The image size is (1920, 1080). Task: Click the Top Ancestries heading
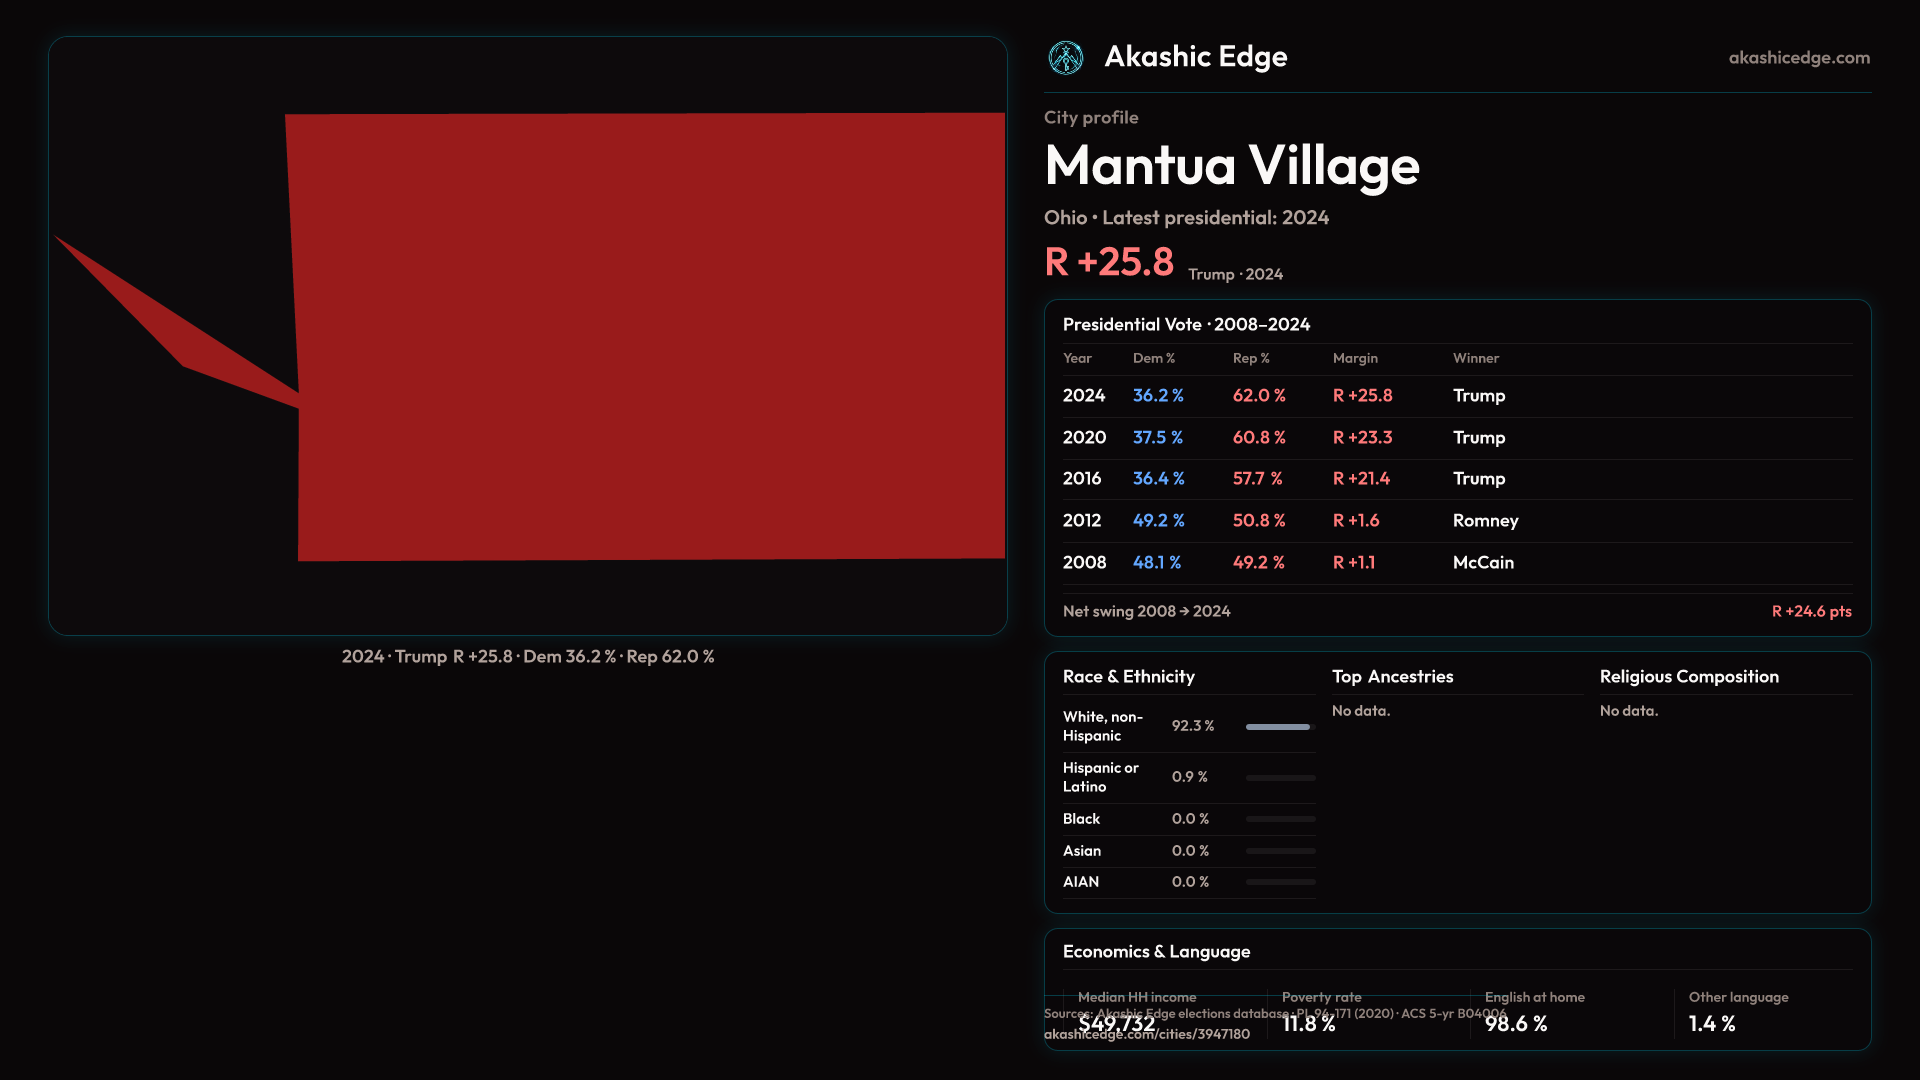pyautogui.click(x=1392, y=677)
